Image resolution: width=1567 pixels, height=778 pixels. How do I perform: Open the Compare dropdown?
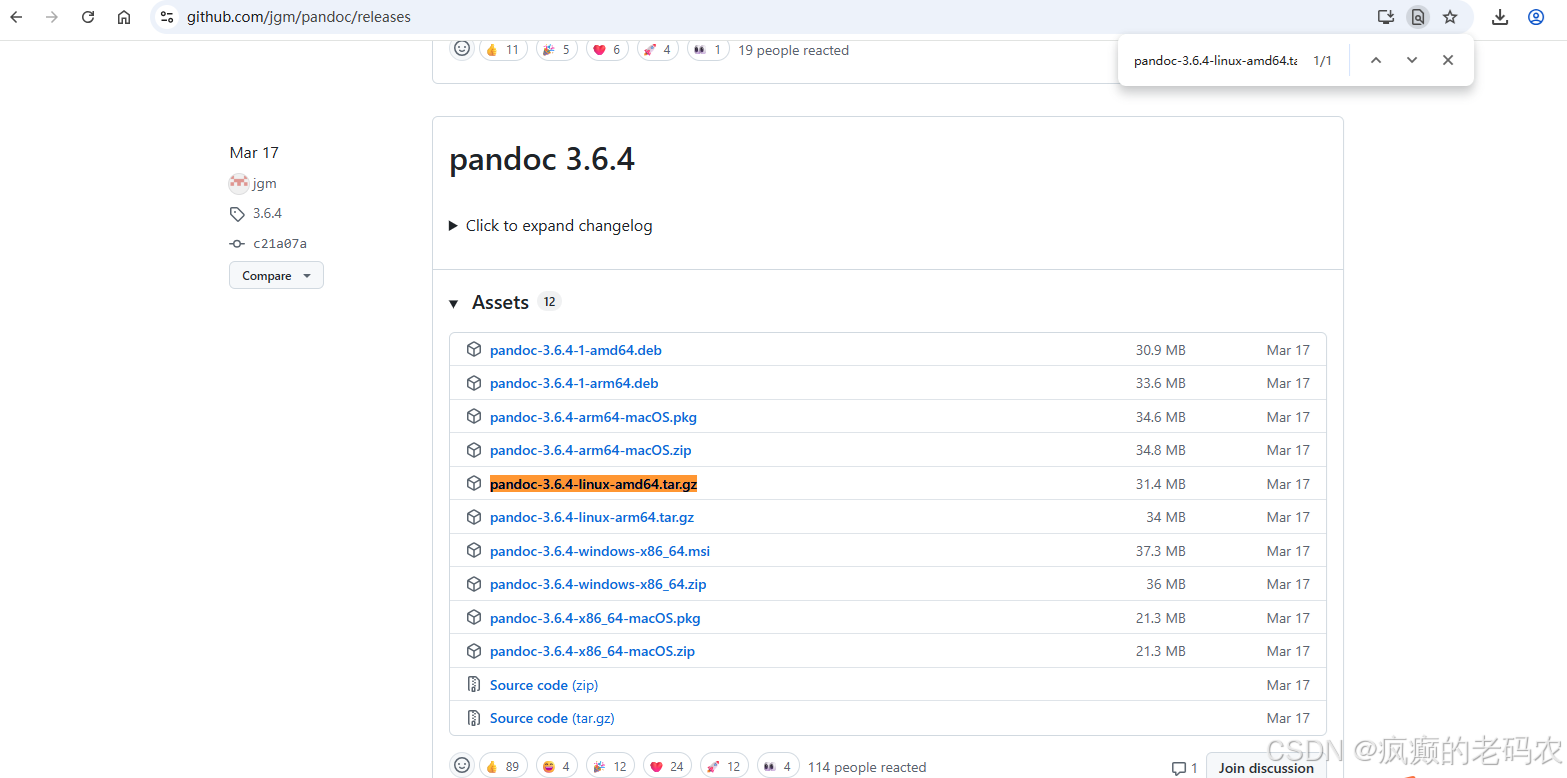point(276,275)
